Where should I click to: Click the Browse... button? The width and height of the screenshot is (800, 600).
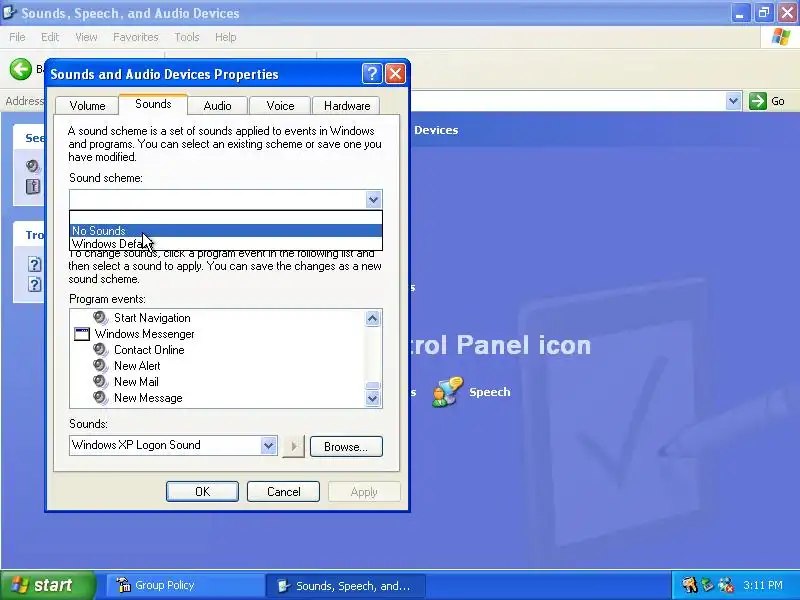(346, 446)
